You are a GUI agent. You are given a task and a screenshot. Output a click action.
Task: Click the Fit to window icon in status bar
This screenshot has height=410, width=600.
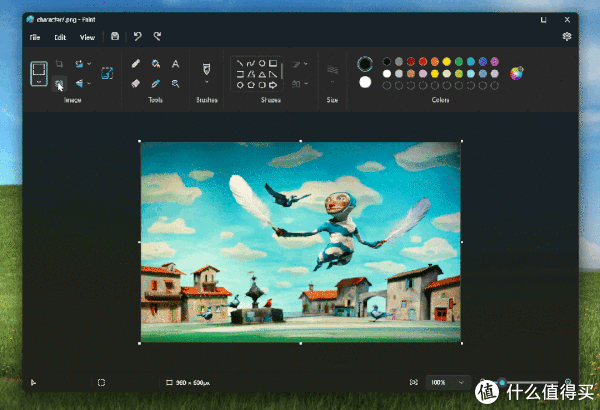coord(414,382)
